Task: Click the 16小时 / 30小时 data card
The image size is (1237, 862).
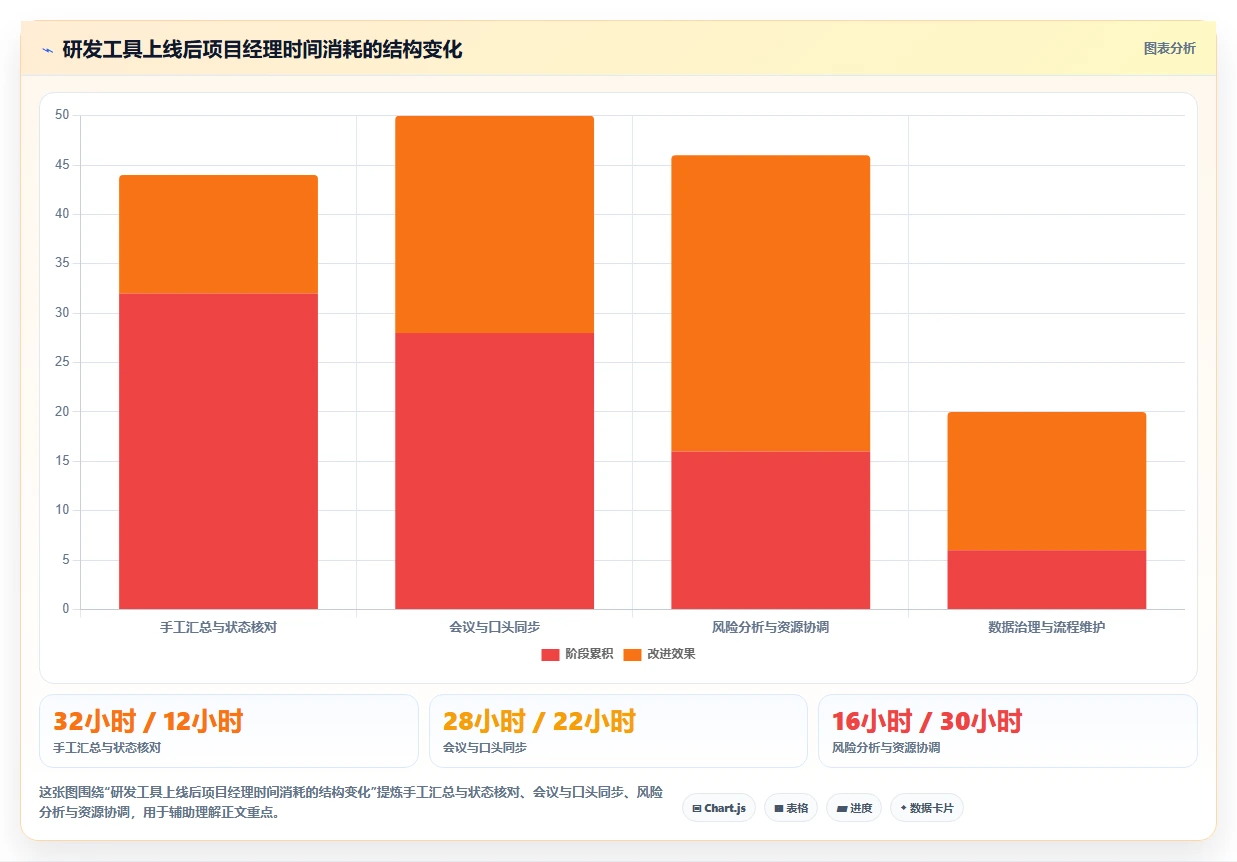Action: tap(1007, 731)
